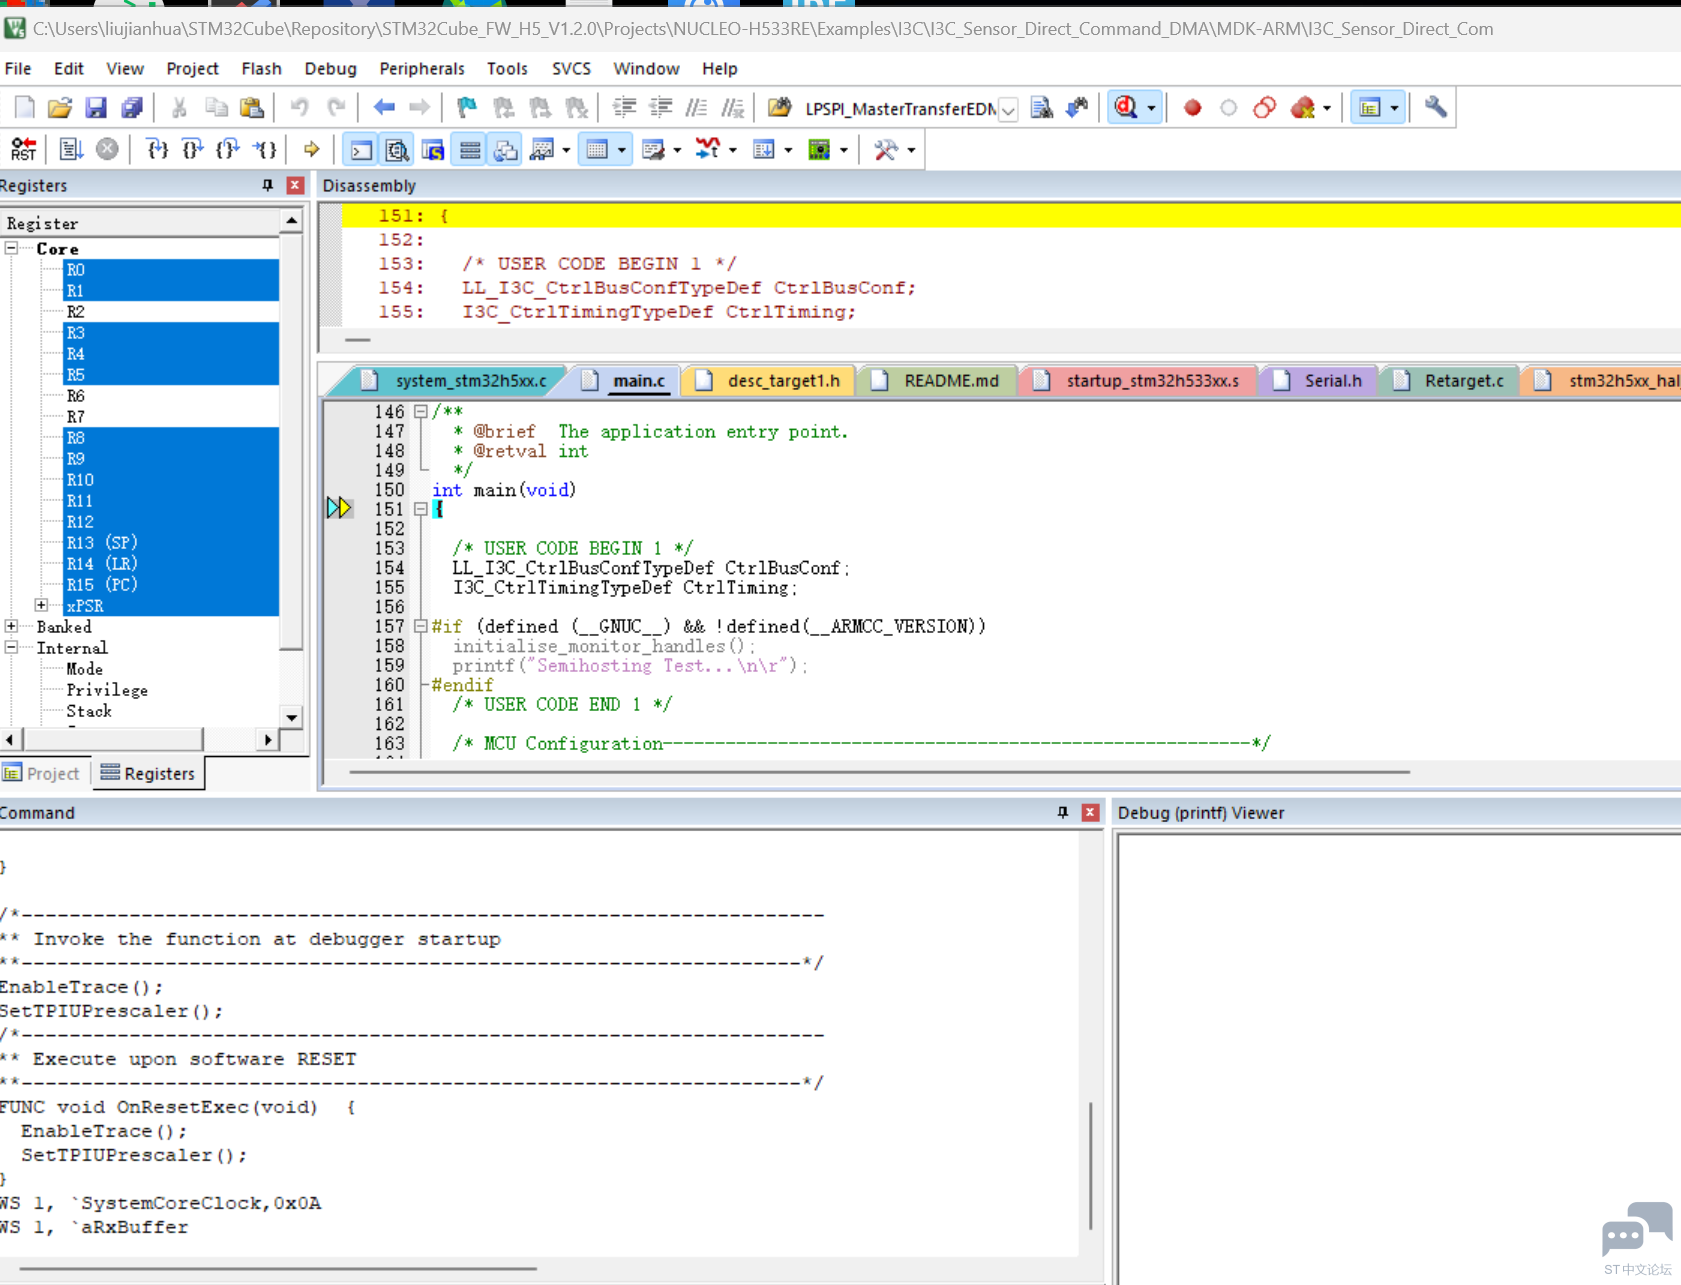The height and width of the screenshot is (1285, 1681).
Task: Insert a bookmark with the flag icon
Action: pos(467,107)
